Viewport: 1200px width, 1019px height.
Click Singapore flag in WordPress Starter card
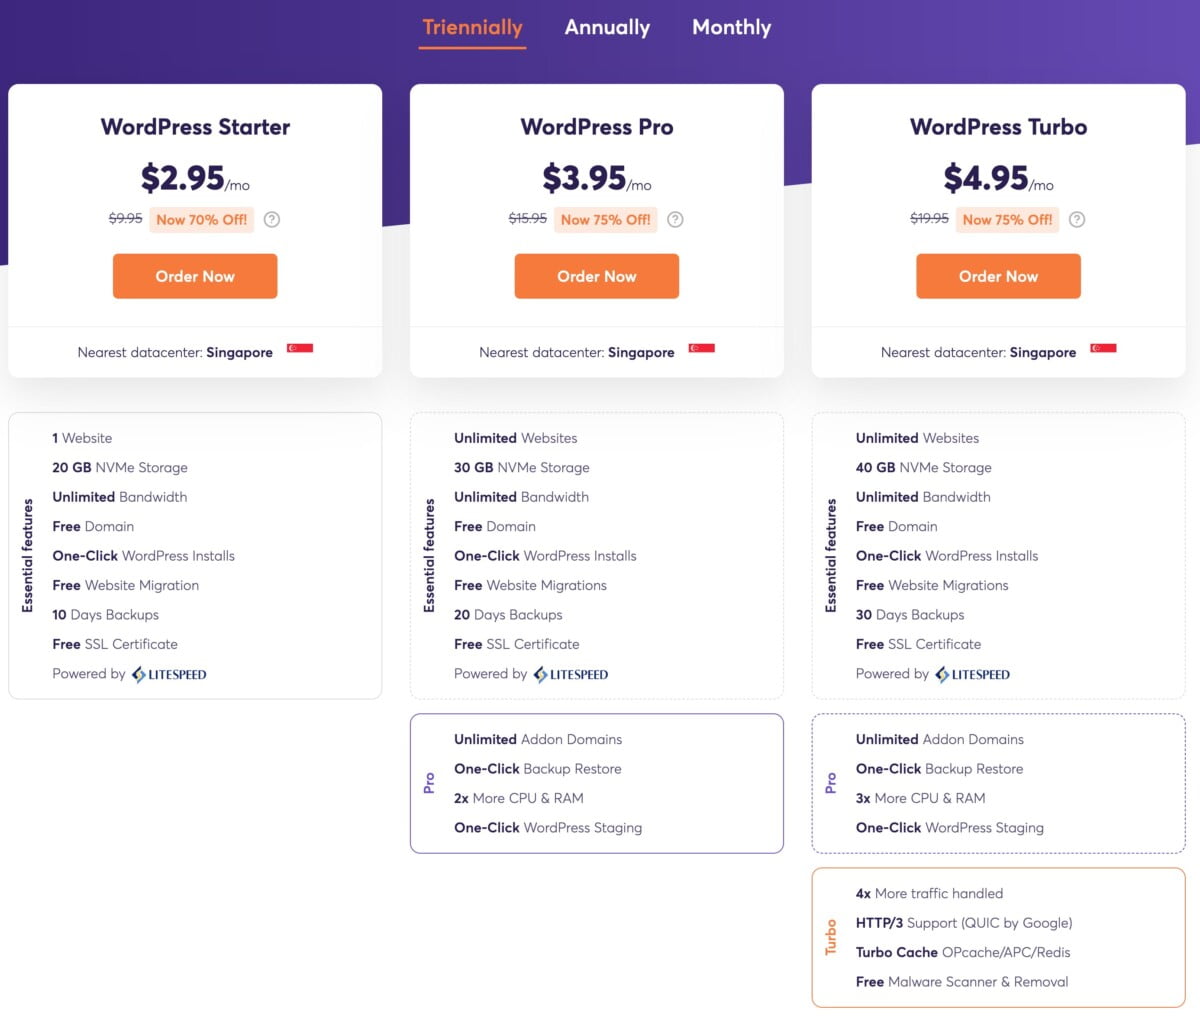300,349
